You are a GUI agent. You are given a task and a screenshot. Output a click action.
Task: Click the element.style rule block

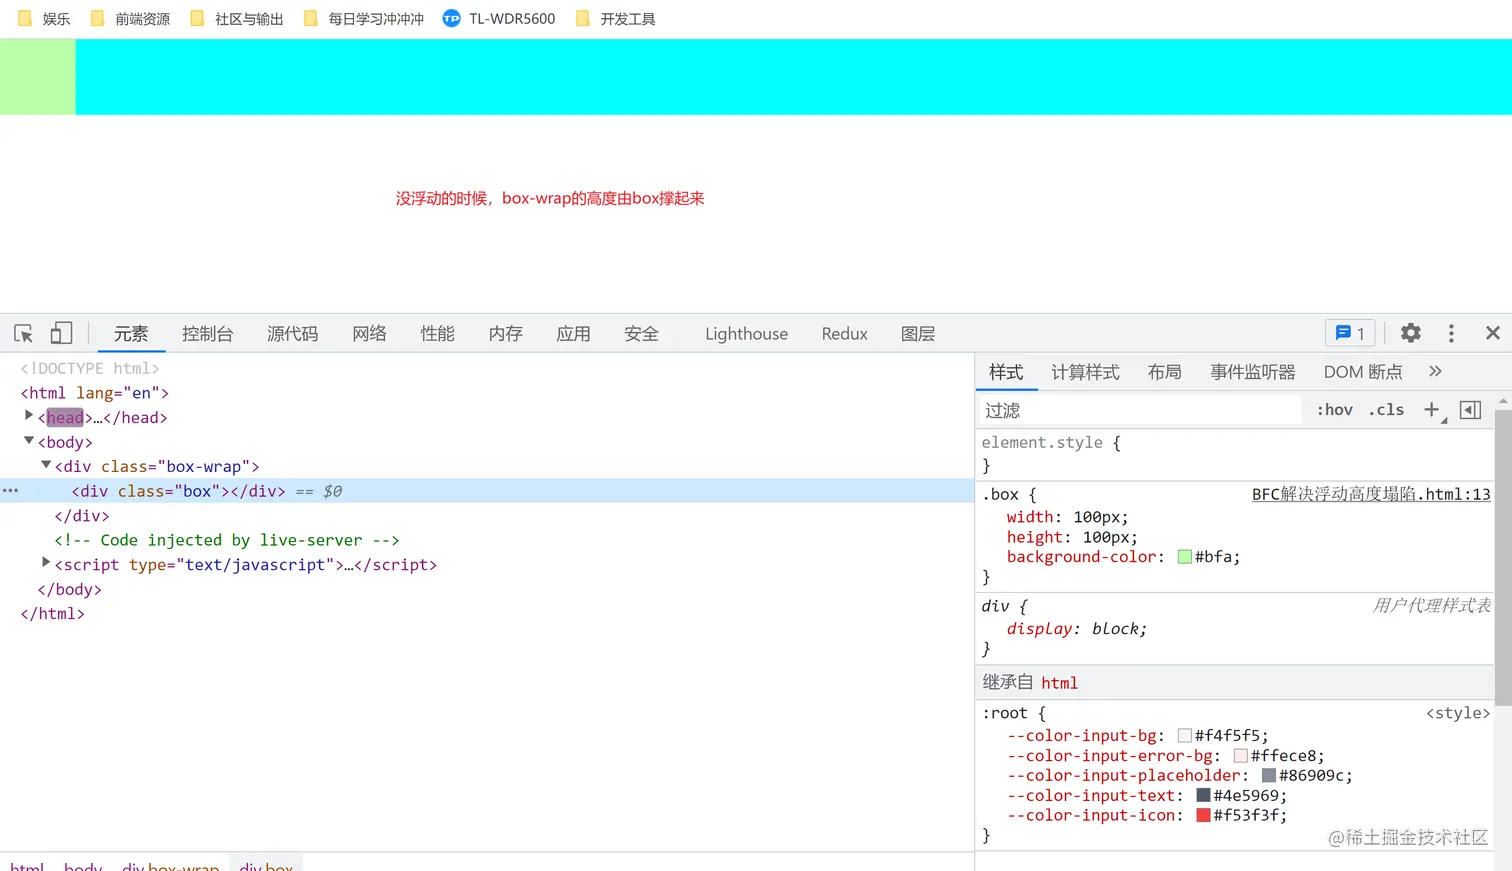(1235, 453)
